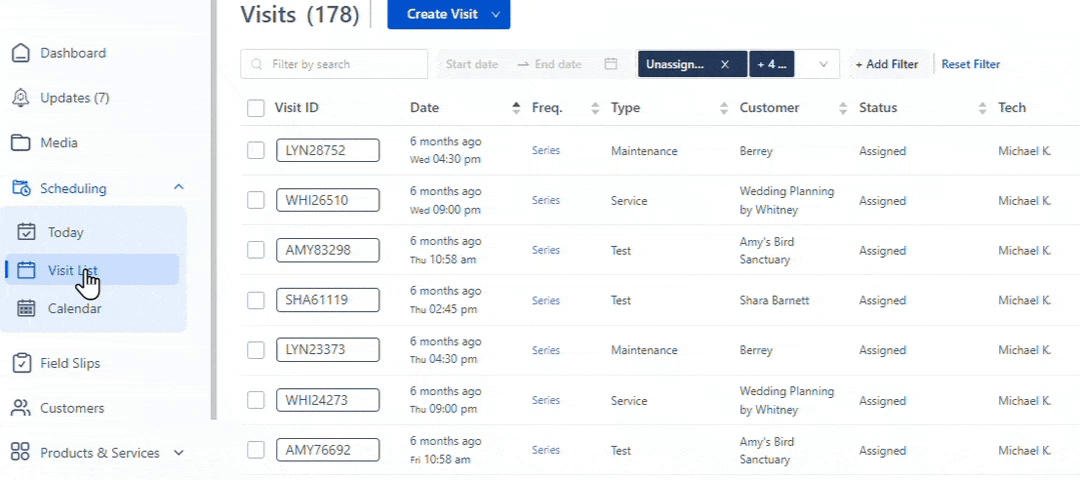Click the Media folder icon

pyautogui.click(x=21, y=143)
